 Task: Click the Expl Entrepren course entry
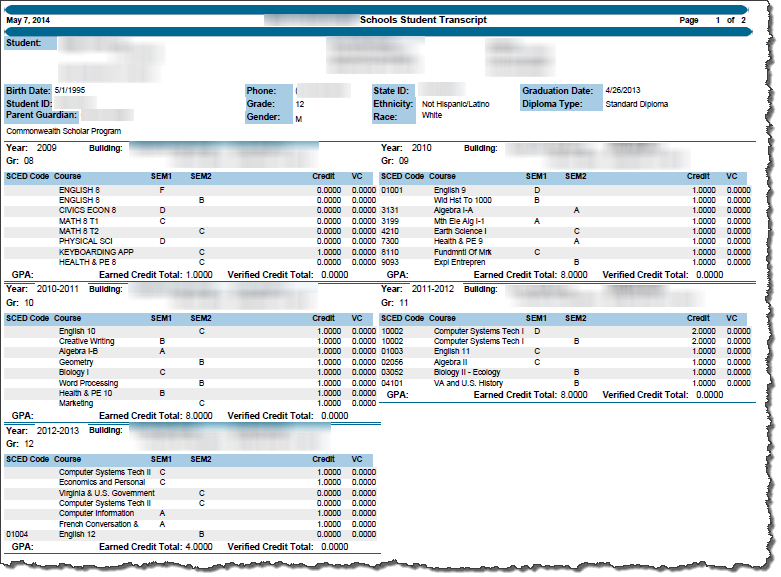(x=460, y=262)
